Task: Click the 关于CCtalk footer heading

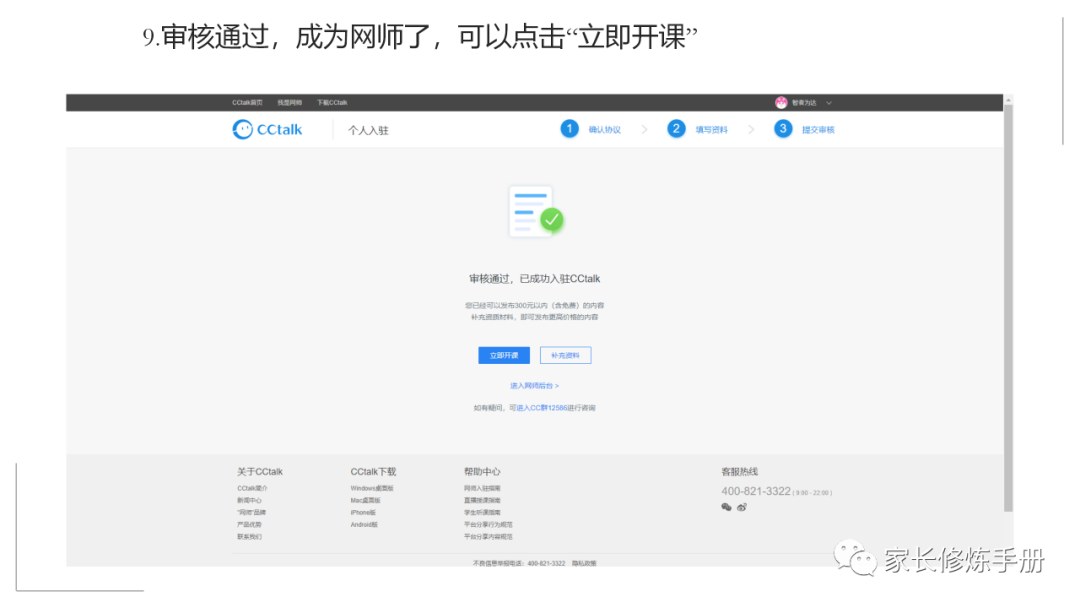Action: coord(260,472)
